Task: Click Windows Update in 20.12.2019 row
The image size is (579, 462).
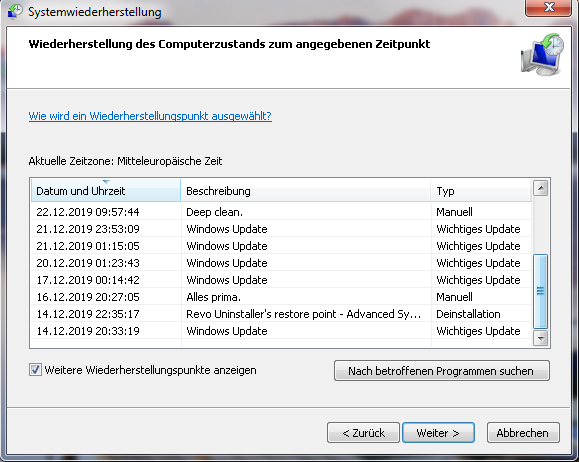Action: click(227, 263)
